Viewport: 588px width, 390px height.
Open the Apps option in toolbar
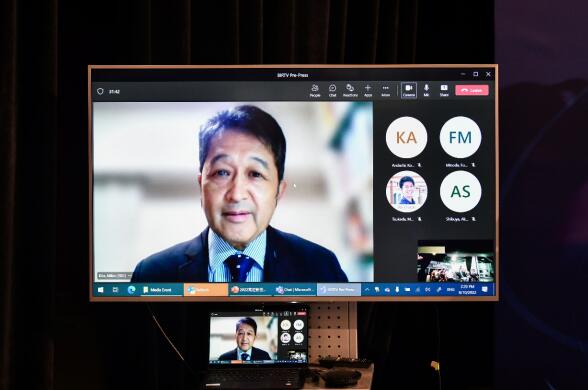pos(368,90)
